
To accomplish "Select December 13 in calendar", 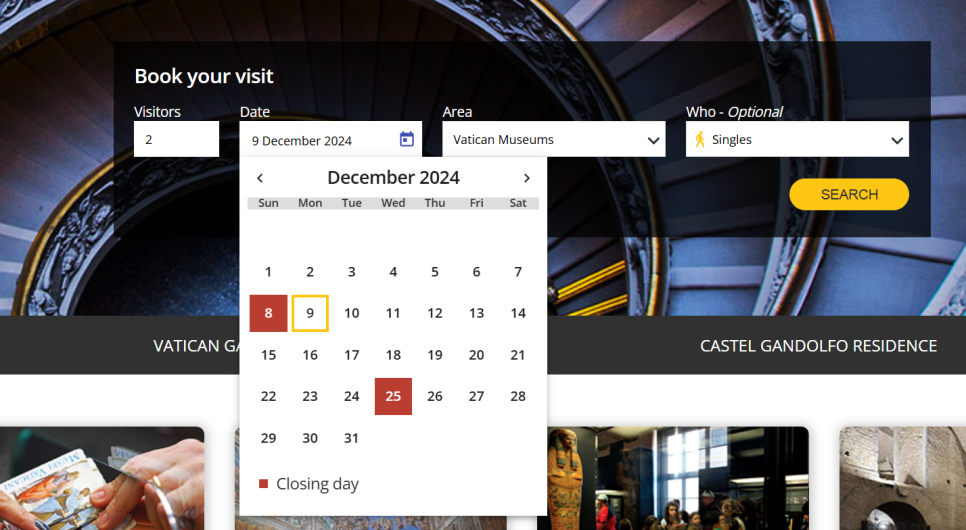I will (x=476, y=313).
